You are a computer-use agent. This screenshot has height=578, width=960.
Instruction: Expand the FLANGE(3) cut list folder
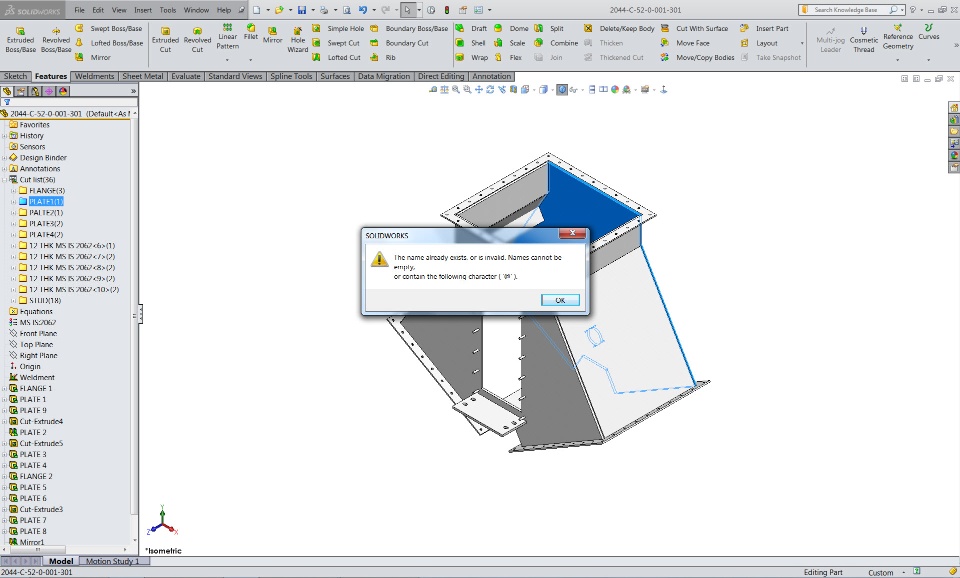(13, 190)
